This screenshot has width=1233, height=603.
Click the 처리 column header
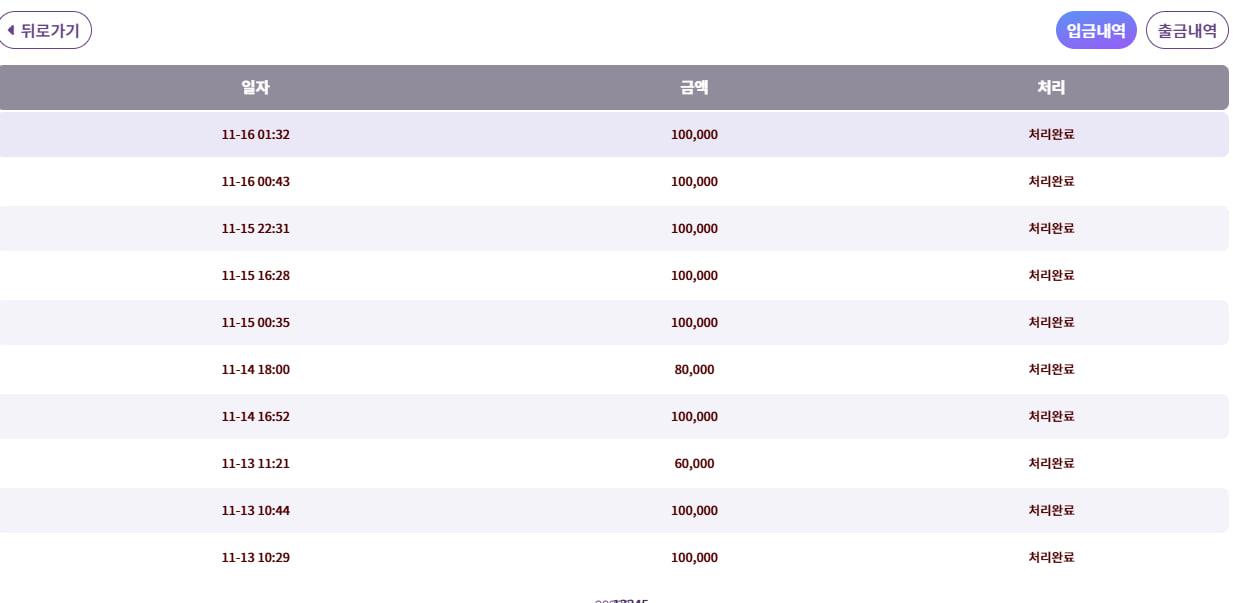(x=1051, y=88)
